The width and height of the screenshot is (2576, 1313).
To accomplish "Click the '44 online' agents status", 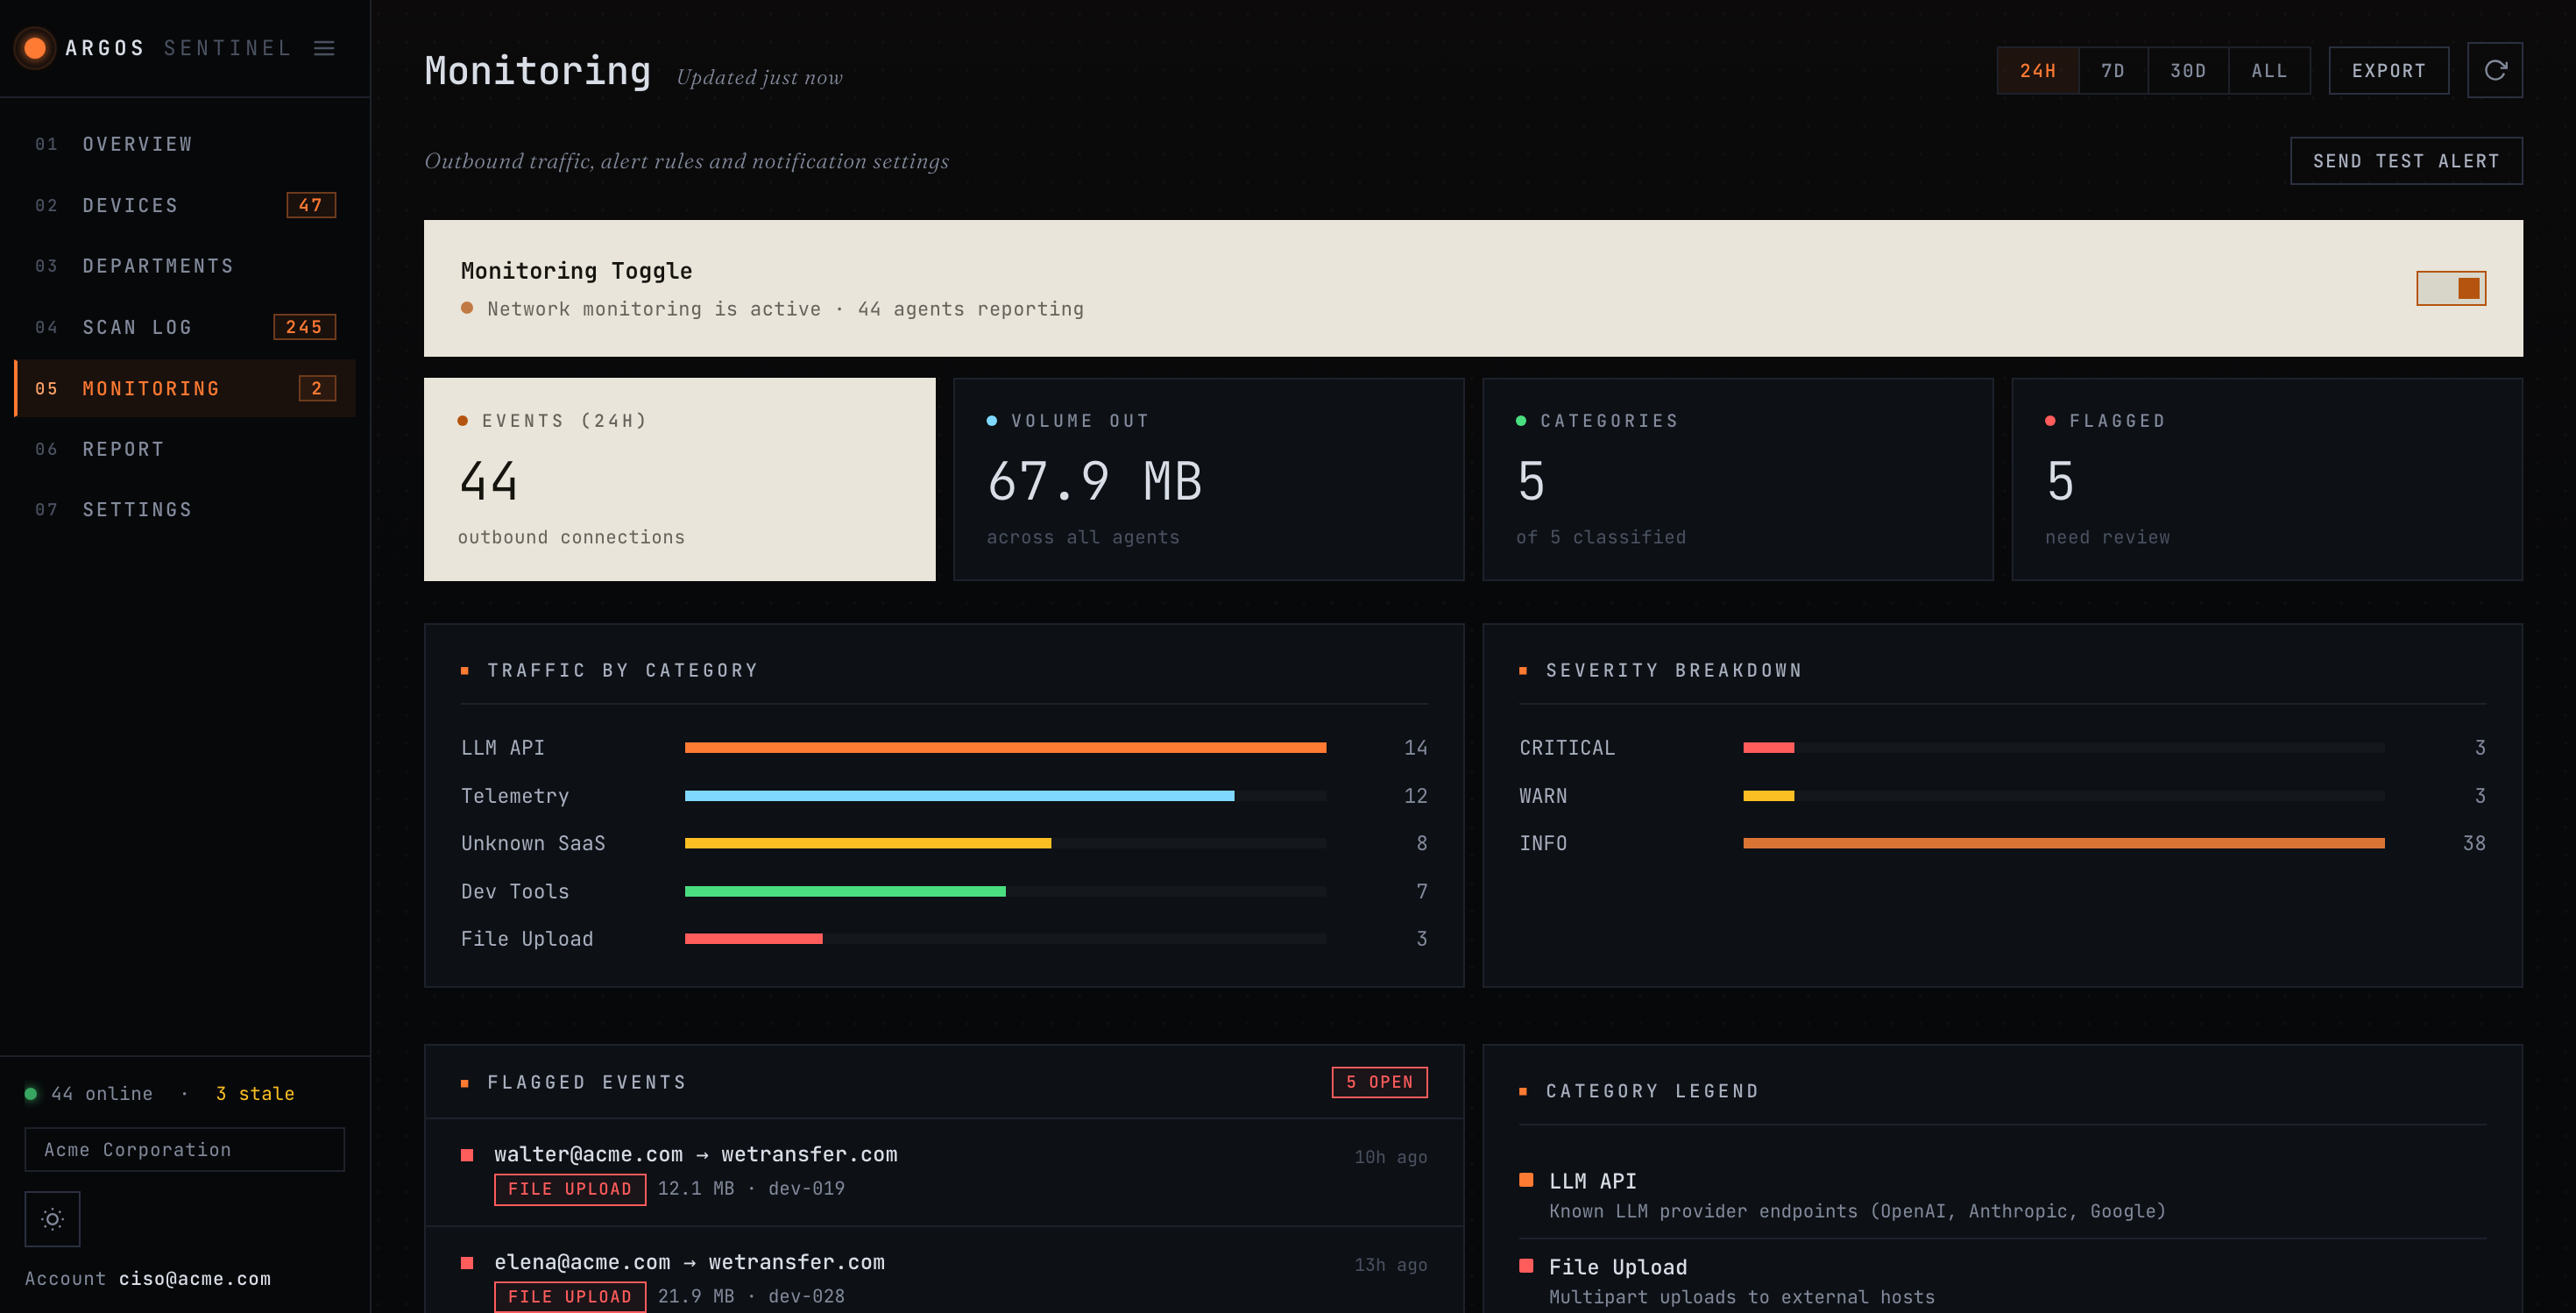I will [x=101, y=1094].
